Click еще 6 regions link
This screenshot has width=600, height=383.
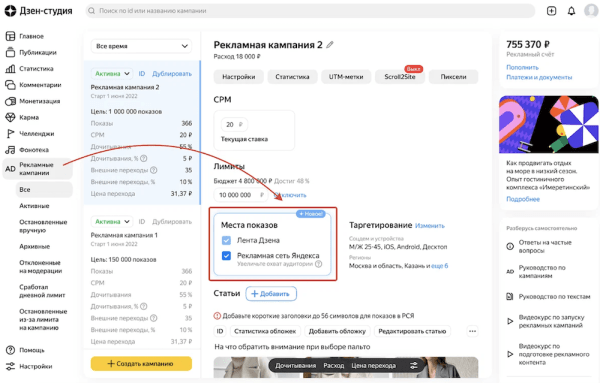click(440, 266)
